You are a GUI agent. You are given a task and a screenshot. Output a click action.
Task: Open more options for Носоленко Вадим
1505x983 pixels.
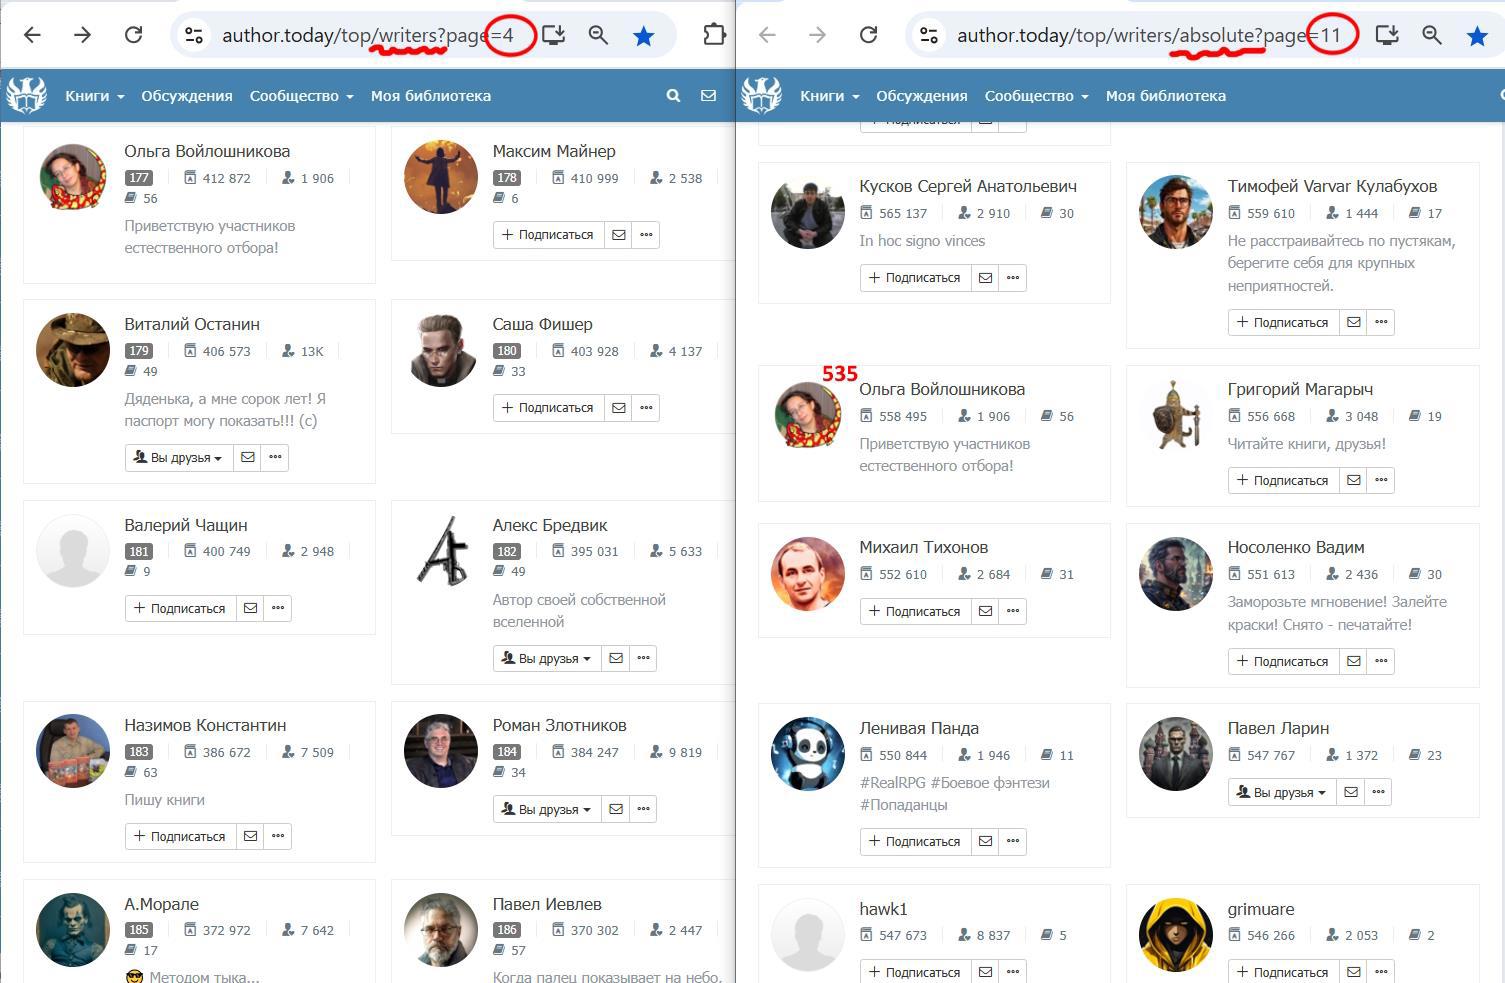pyautogui.click(x=1381, y=661)
